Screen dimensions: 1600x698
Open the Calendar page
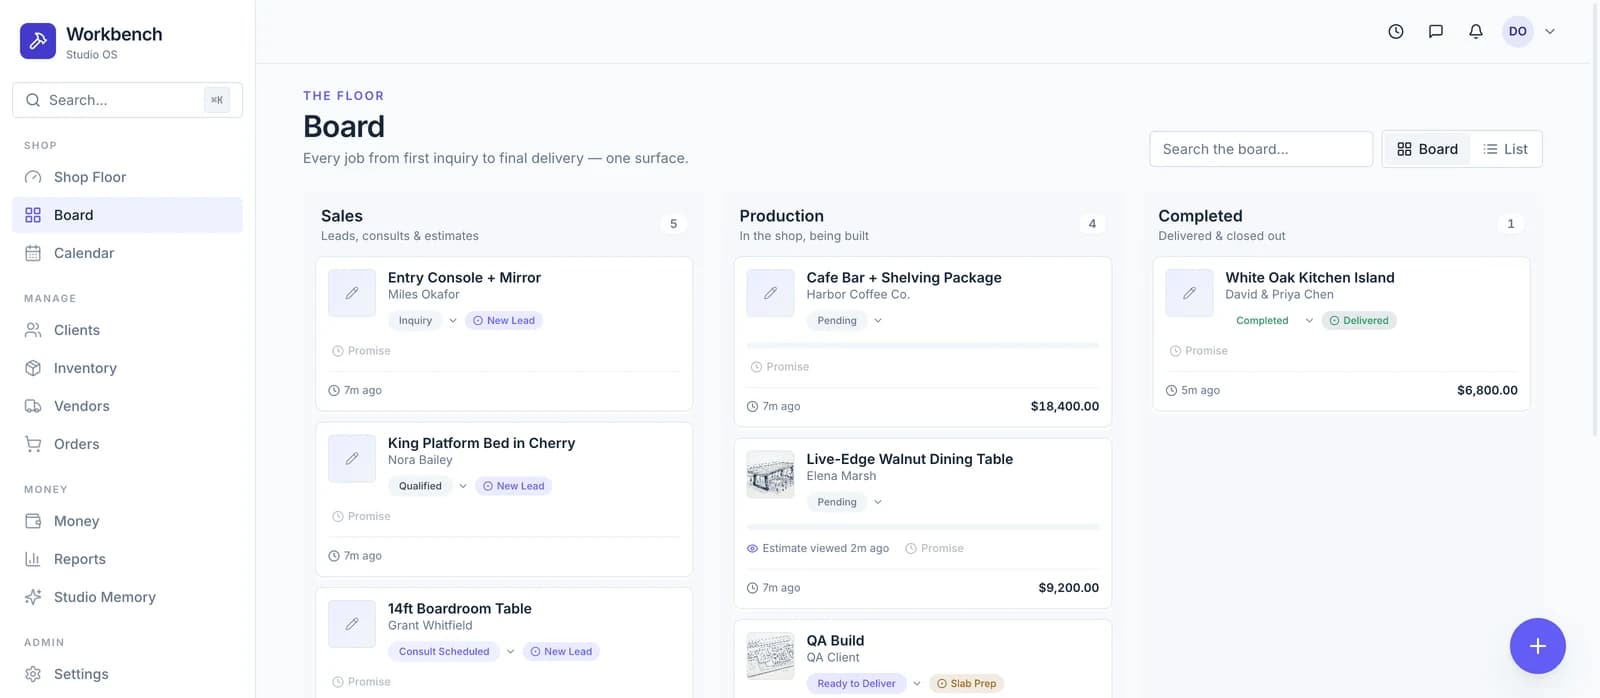(x=127, y=253)
